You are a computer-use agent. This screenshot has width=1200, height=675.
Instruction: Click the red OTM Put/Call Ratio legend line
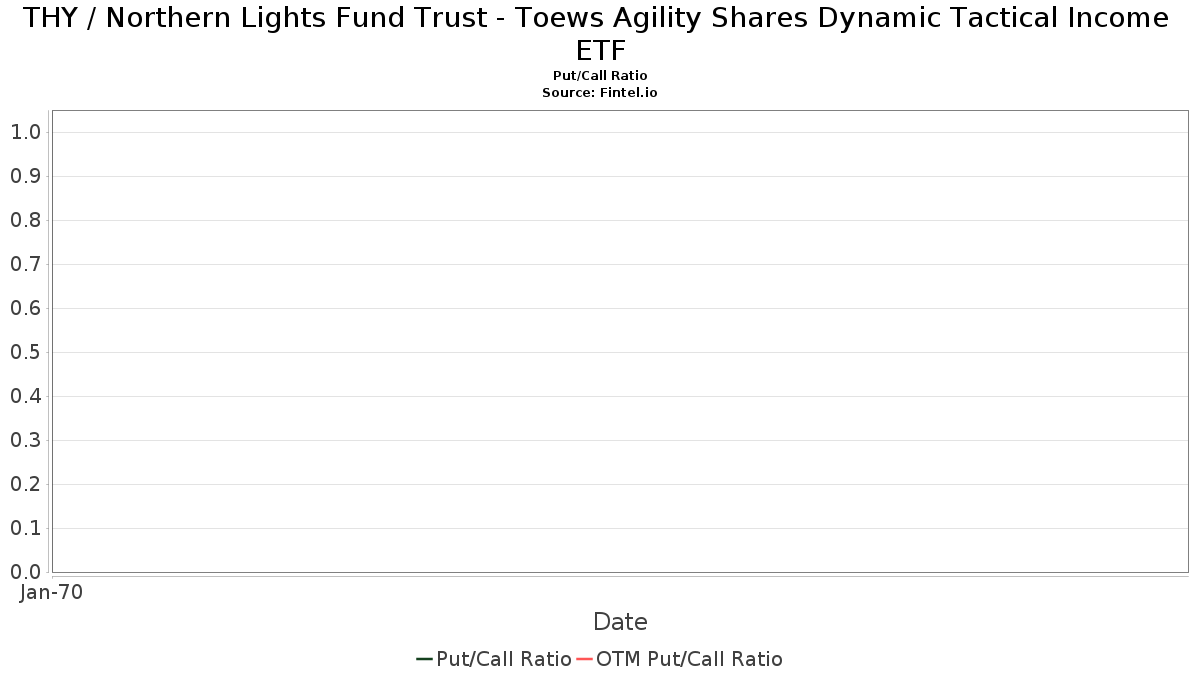click(585, 659)
